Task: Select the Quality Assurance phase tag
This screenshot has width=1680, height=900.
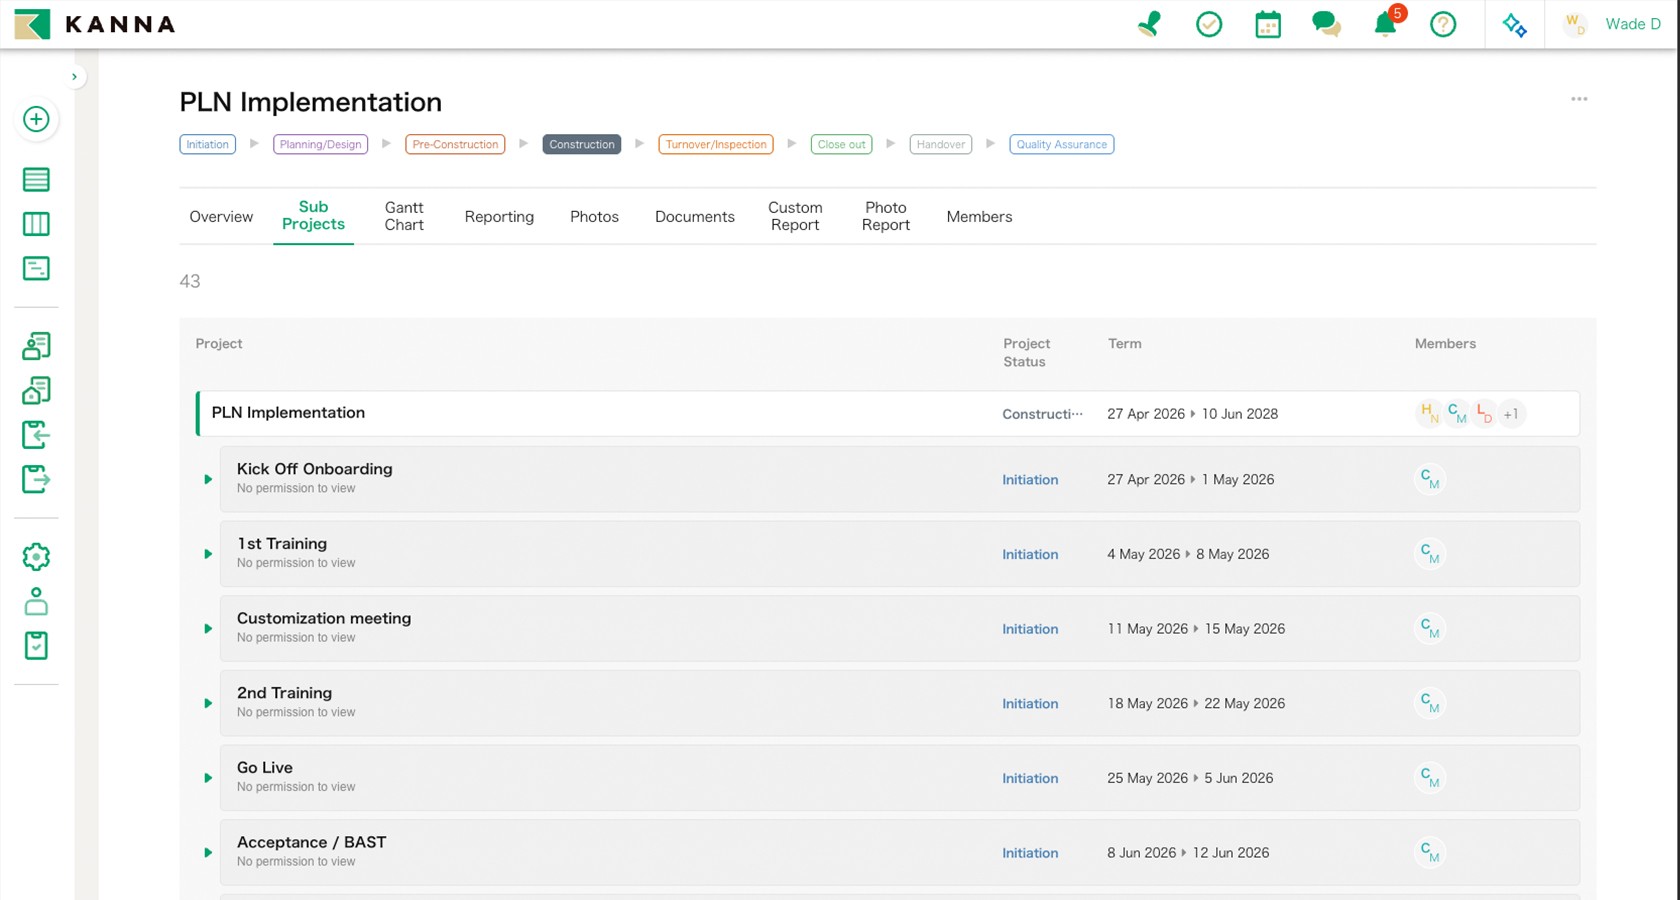Action: click(1062, 144)
